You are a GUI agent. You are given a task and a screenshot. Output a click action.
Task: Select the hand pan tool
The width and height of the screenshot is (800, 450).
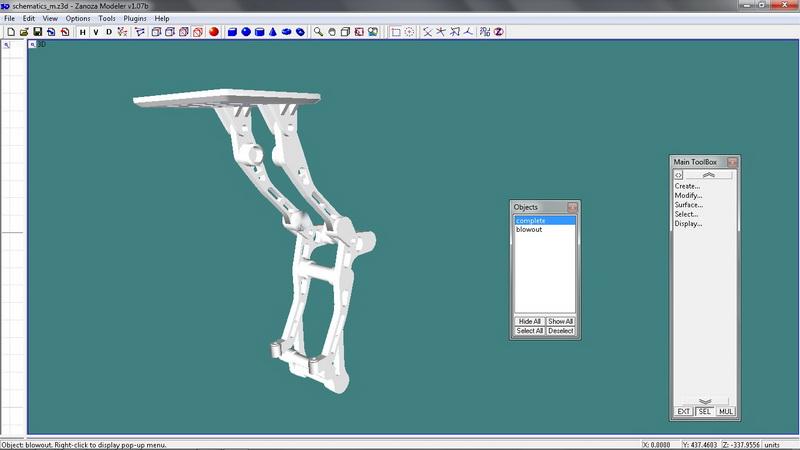coord(332,32)
